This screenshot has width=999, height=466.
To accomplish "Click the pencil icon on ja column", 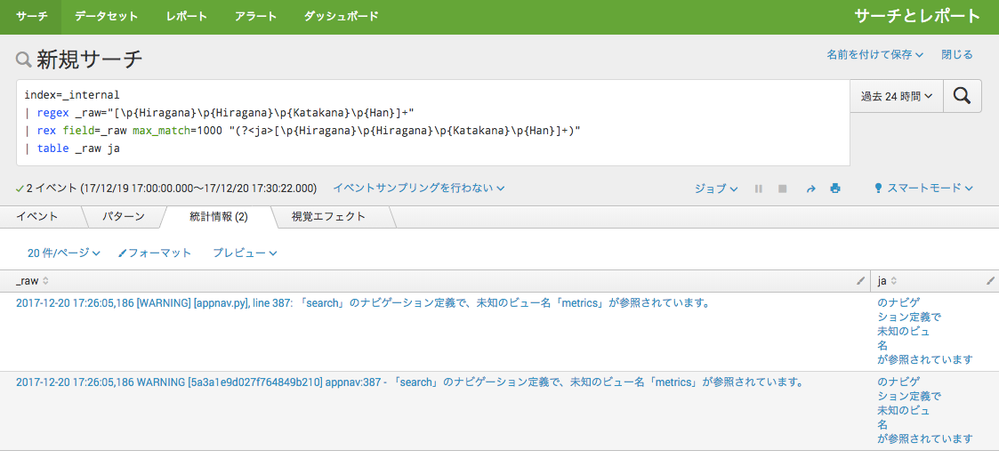I will (x=990, y=281).
